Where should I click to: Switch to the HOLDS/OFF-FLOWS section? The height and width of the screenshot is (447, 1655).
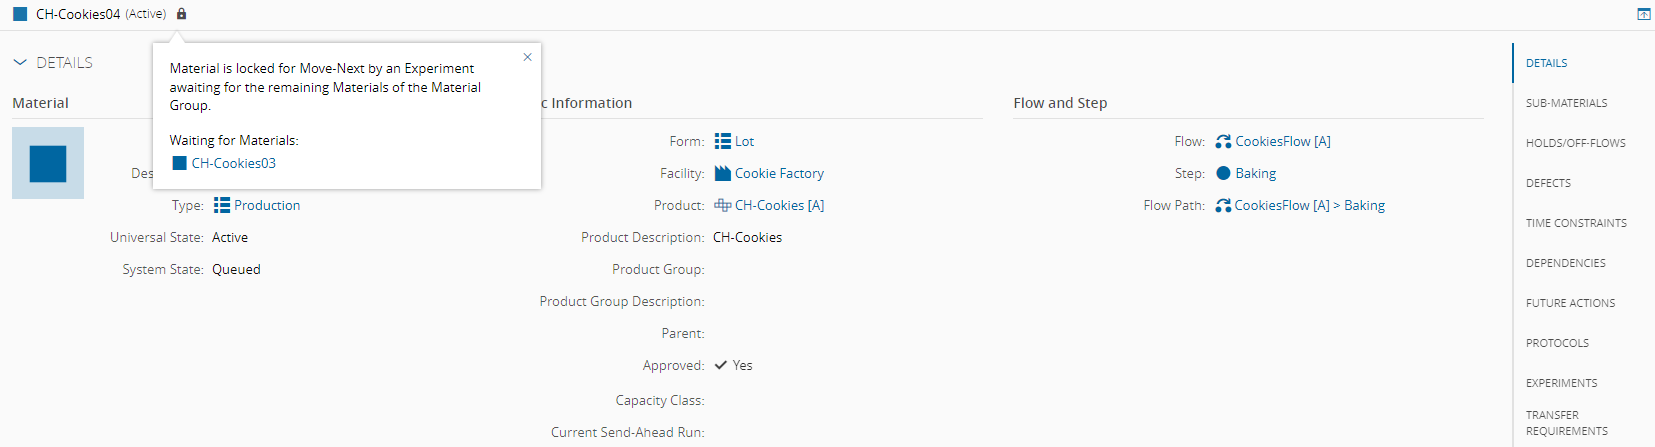pos(1575,143)
